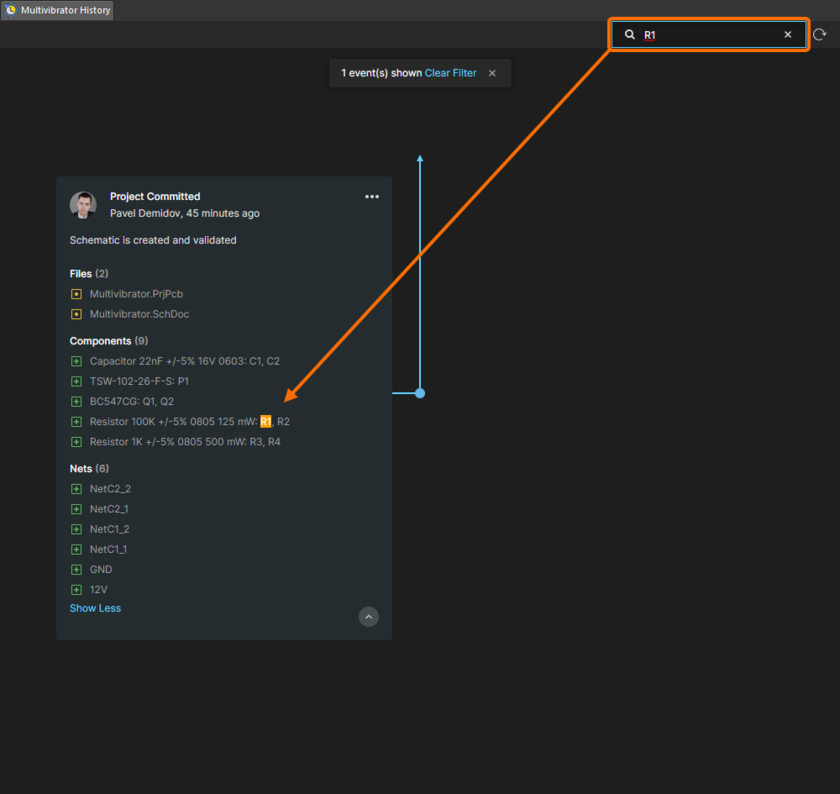Screen dimensions: 840x794
Task: Click the green icon beside TSW-102-26-F-S
Action: [x=76, y=380]
